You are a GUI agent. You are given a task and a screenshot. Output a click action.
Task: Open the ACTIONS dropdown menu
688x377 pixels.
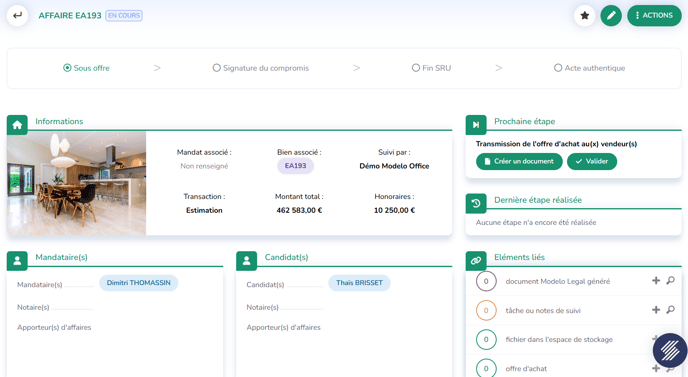(654, 15)
